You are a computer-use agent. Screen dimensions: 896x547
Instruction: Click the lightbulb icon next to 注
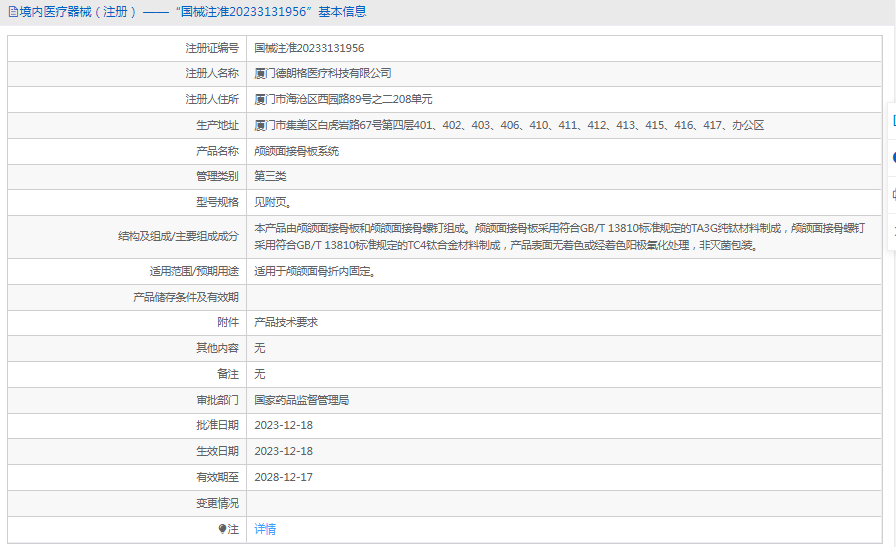(222, 529)
